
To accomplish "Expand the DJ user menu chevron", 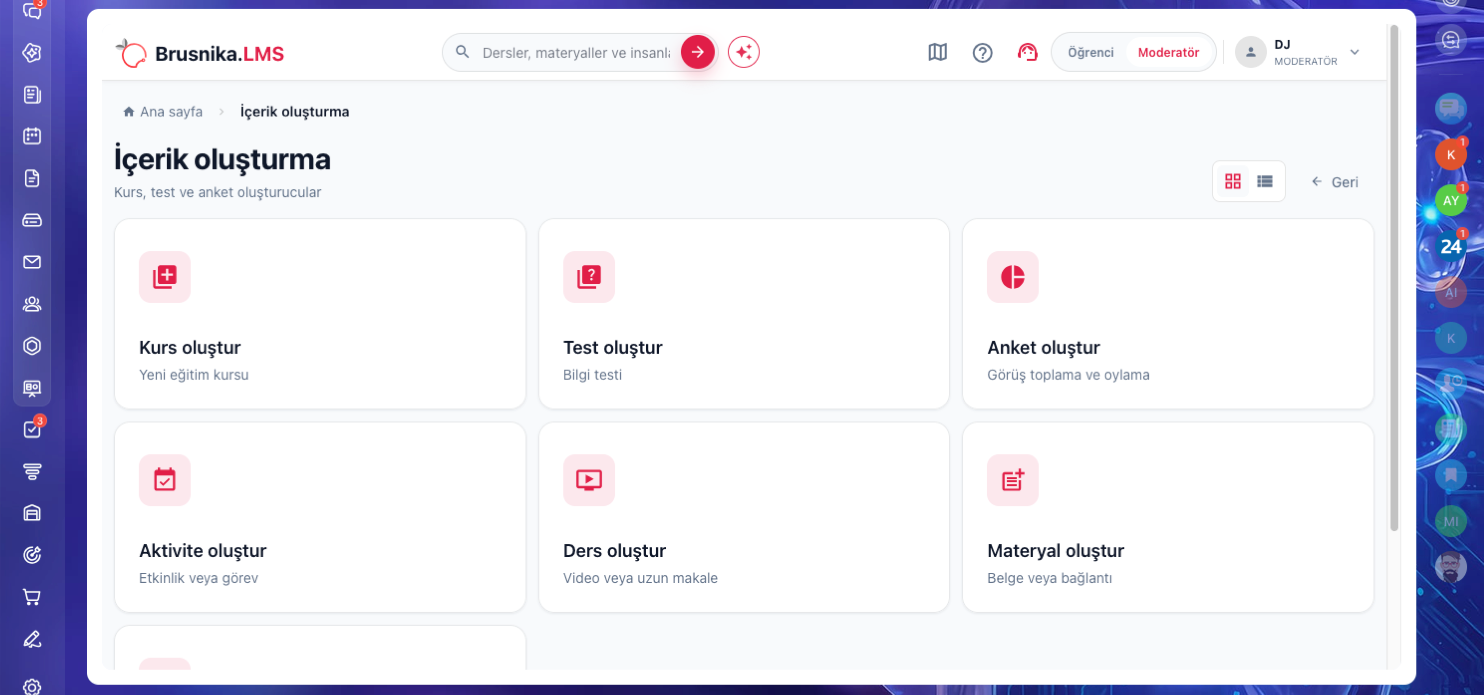I will click(1355, 52).
